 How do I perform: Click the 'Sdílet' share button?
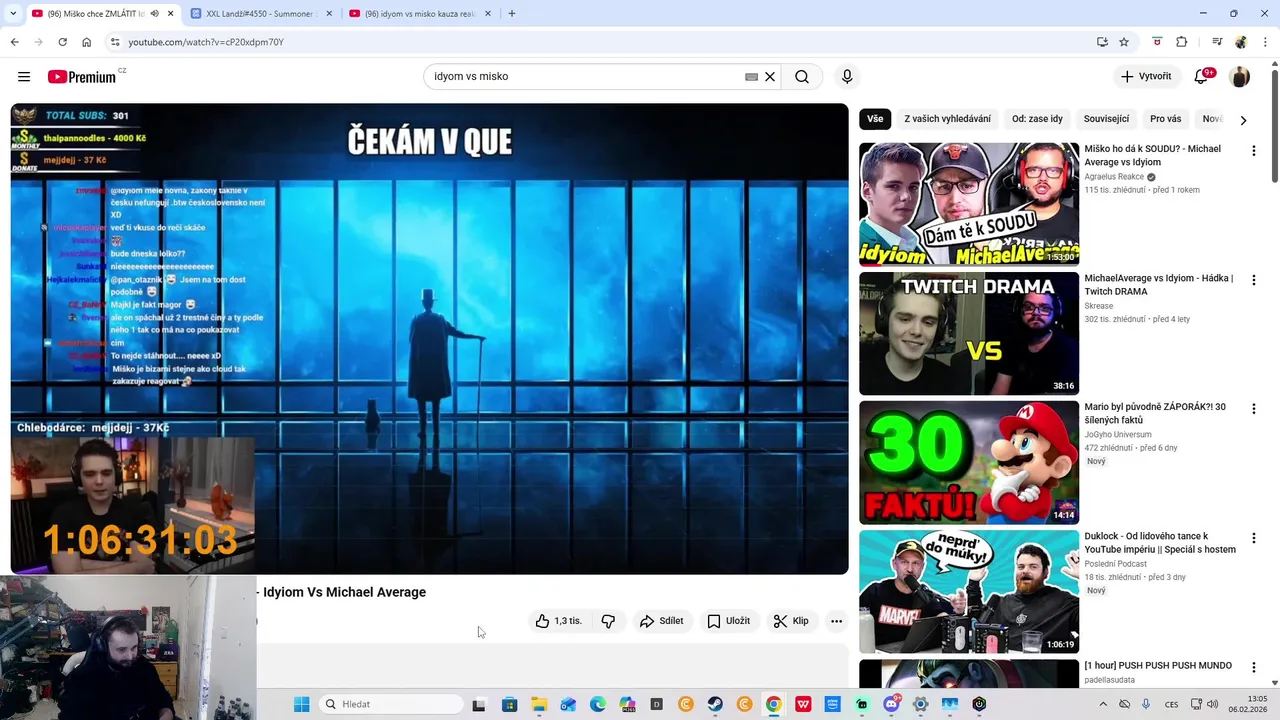click(x=661, y=621)
